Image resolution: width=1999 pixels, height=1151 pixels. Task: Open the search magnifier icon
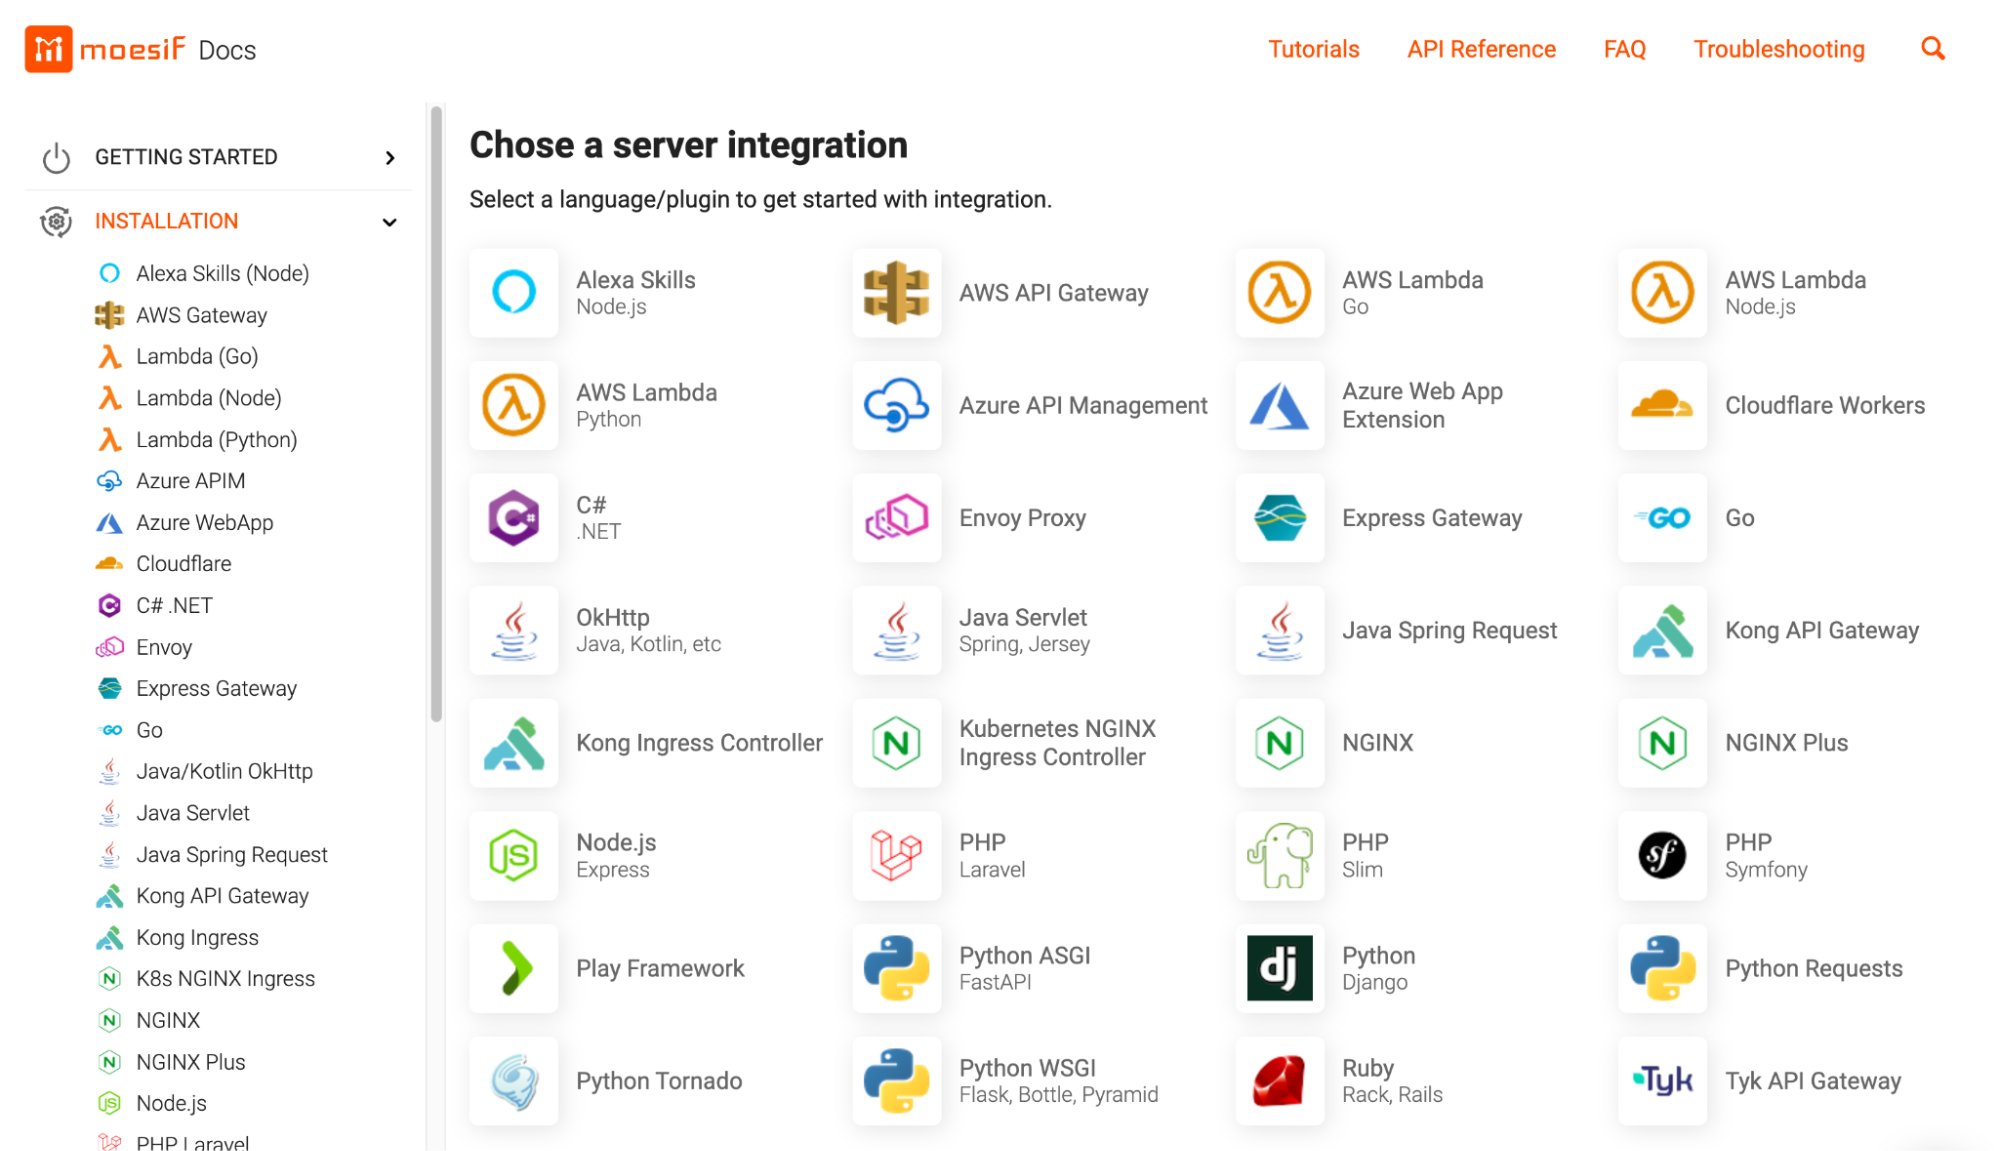[1933, 49]
